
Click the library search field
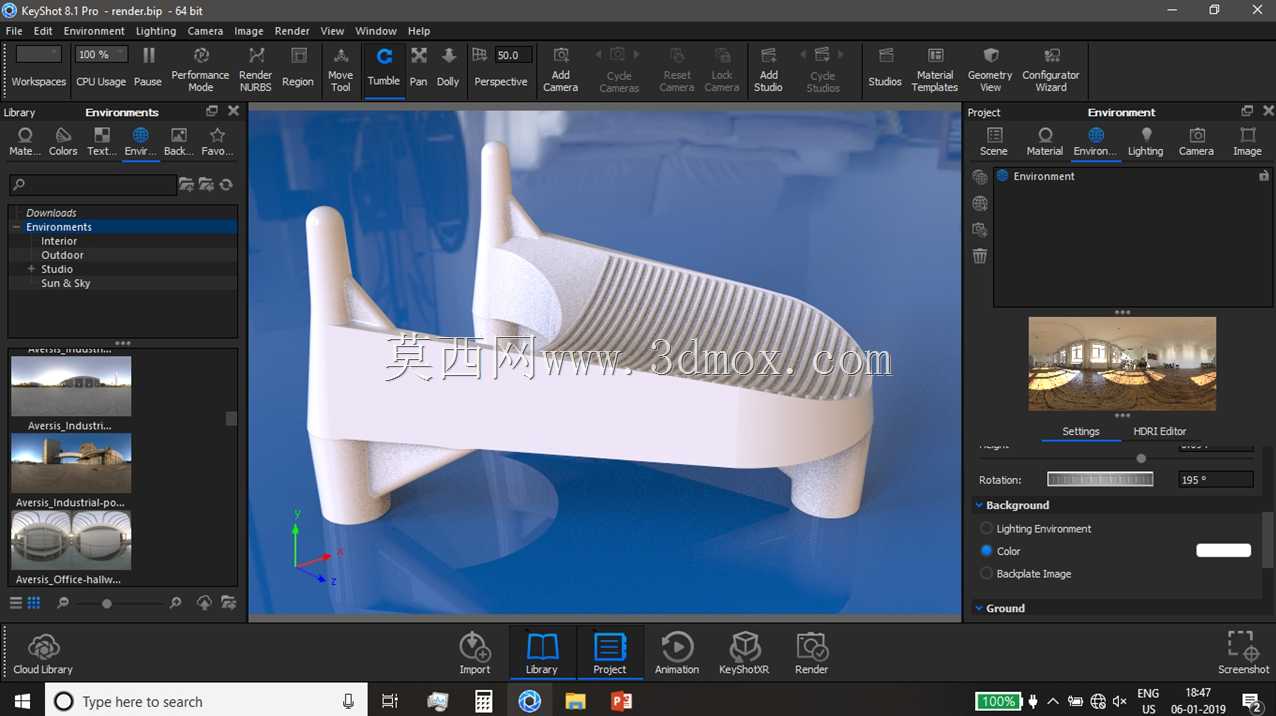[x=92, y=184]
